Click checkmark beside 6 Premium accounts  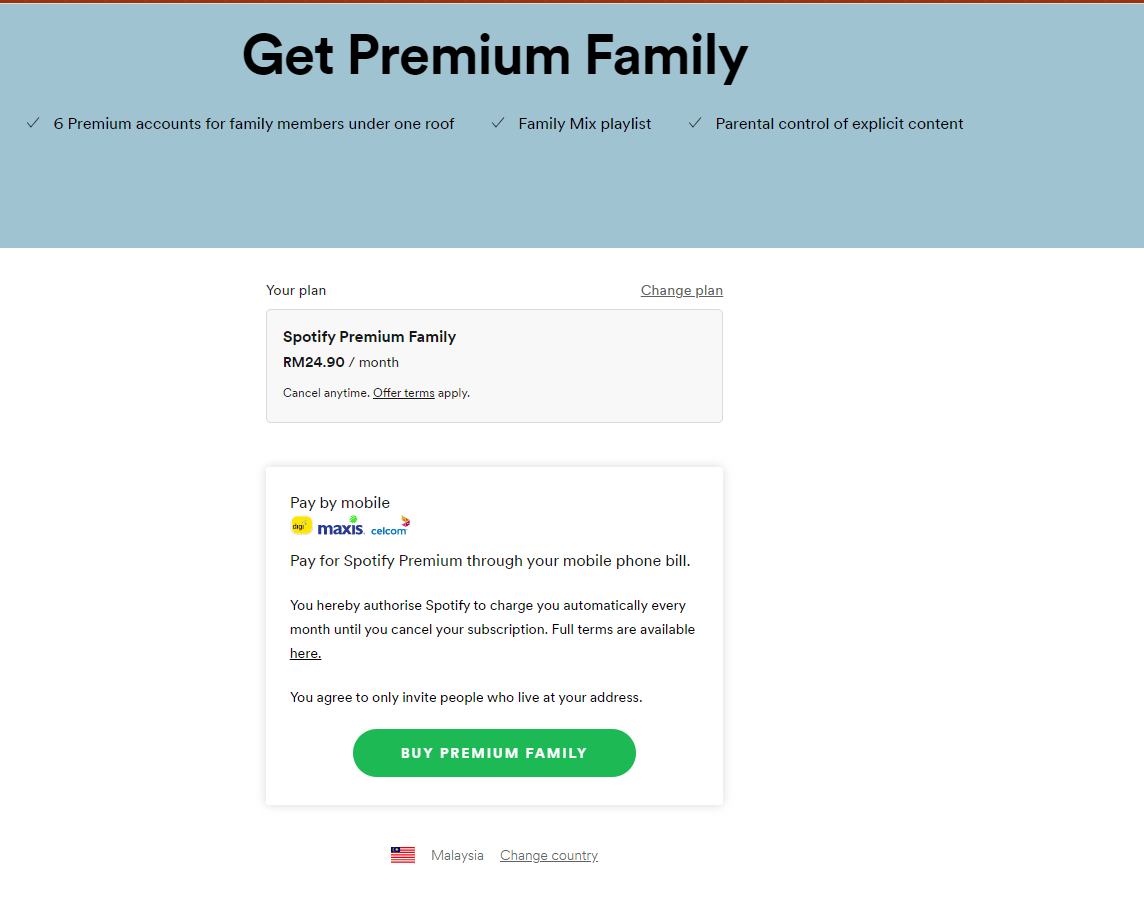(x=33, y=123)
